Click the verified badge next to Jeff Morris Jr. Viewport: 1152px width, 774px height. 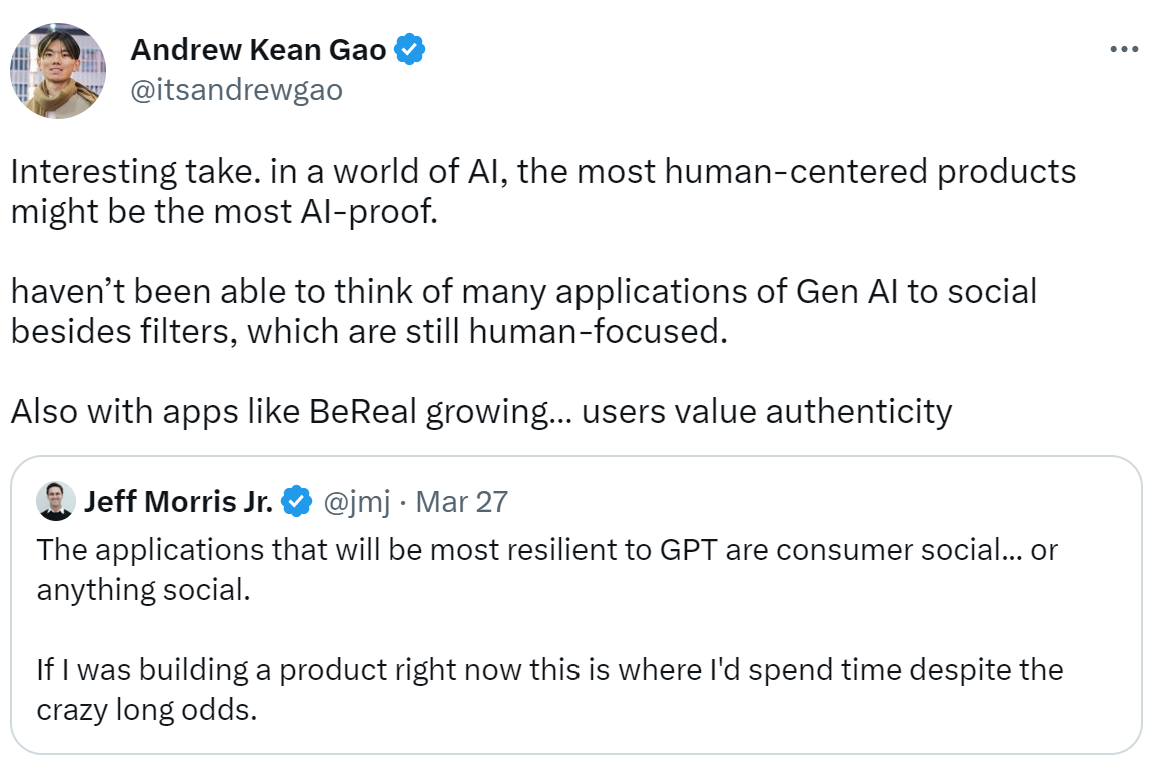(x=297, y=502)
